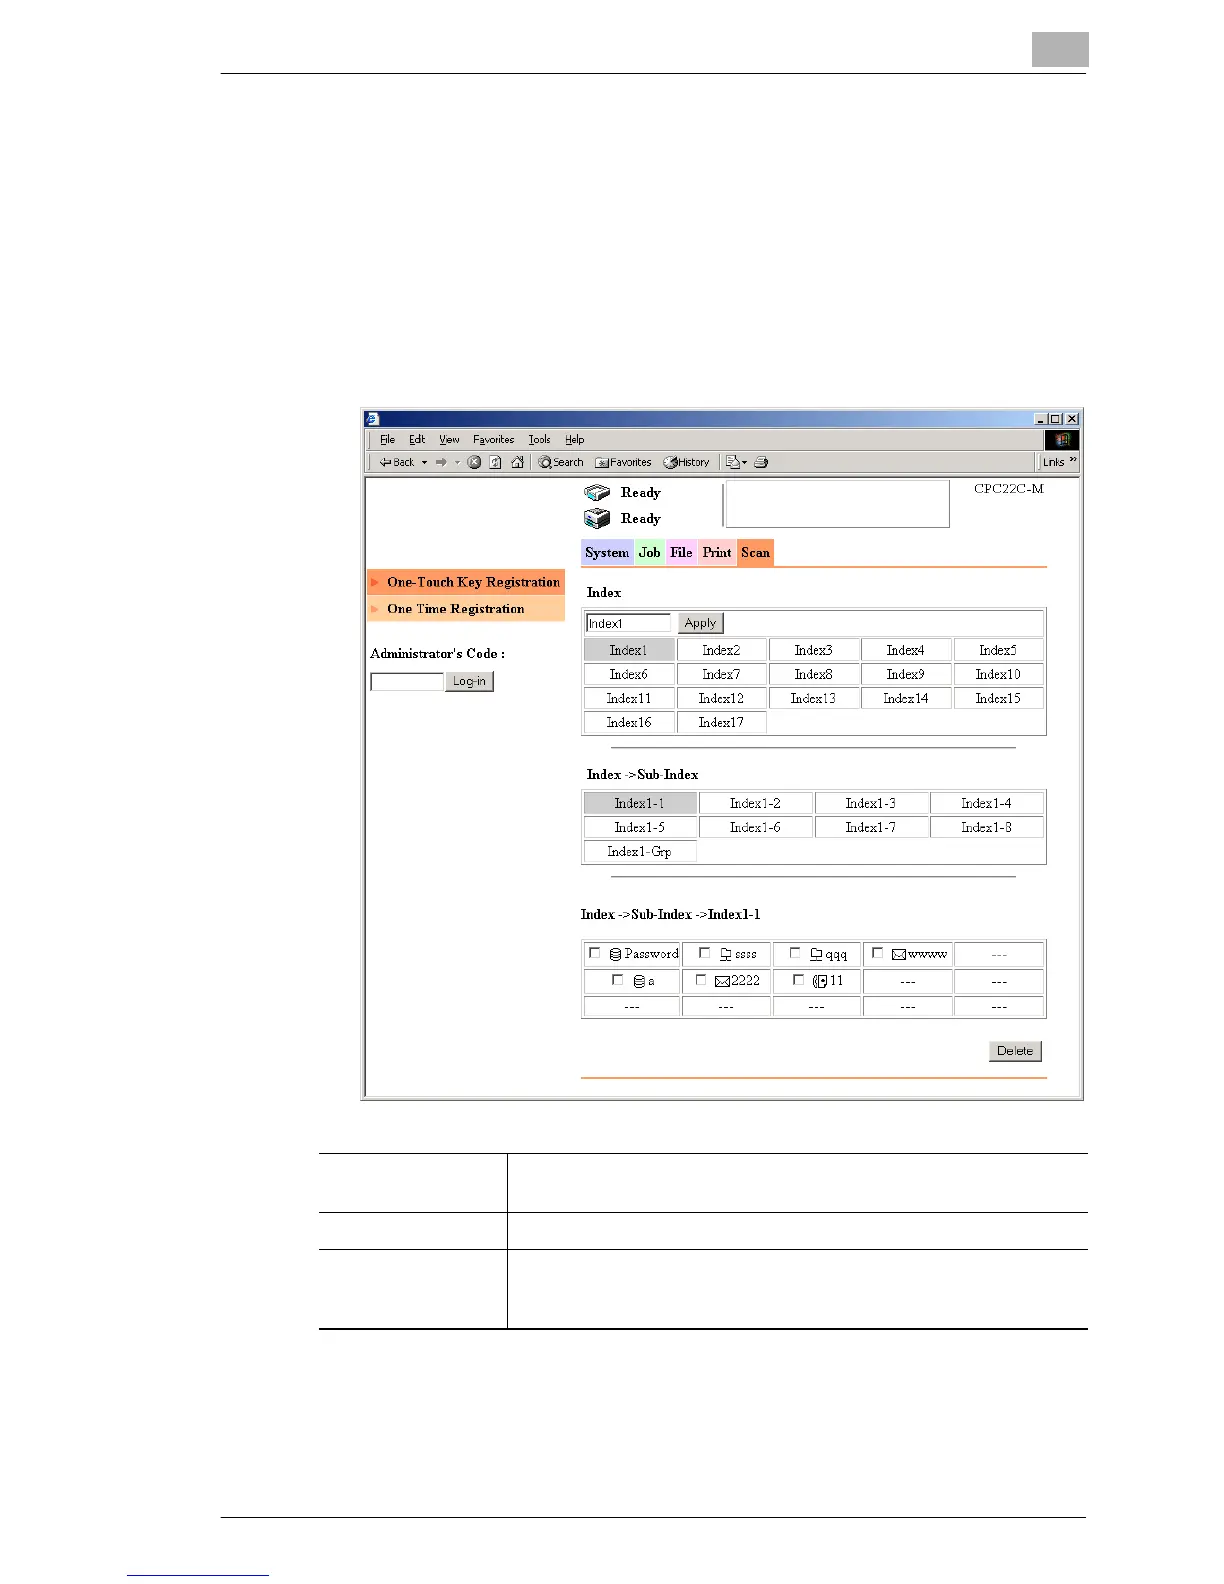Image resolution: width=1224 pixels, height=1584 pixels.
Task: Click the Windows logo throbber icon
Action: click(x=1062, y=439)
